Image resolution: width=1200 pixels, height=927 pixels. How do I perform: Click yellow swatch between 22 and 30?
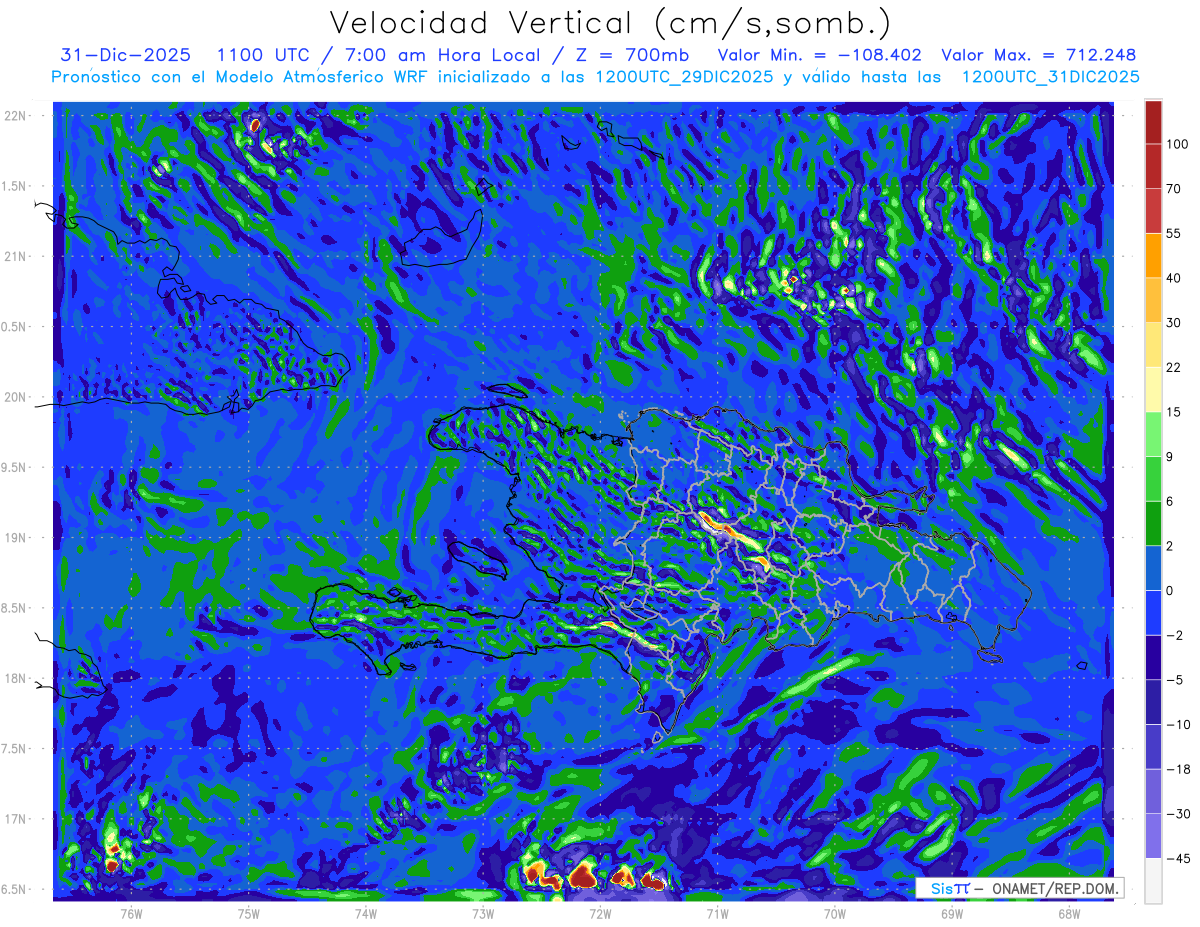click(x=1153, y=345)
